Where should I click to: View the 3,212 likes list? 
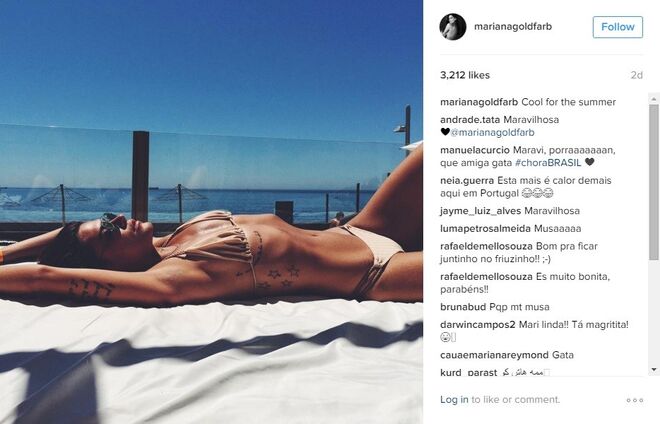click(x=465, y=75)
